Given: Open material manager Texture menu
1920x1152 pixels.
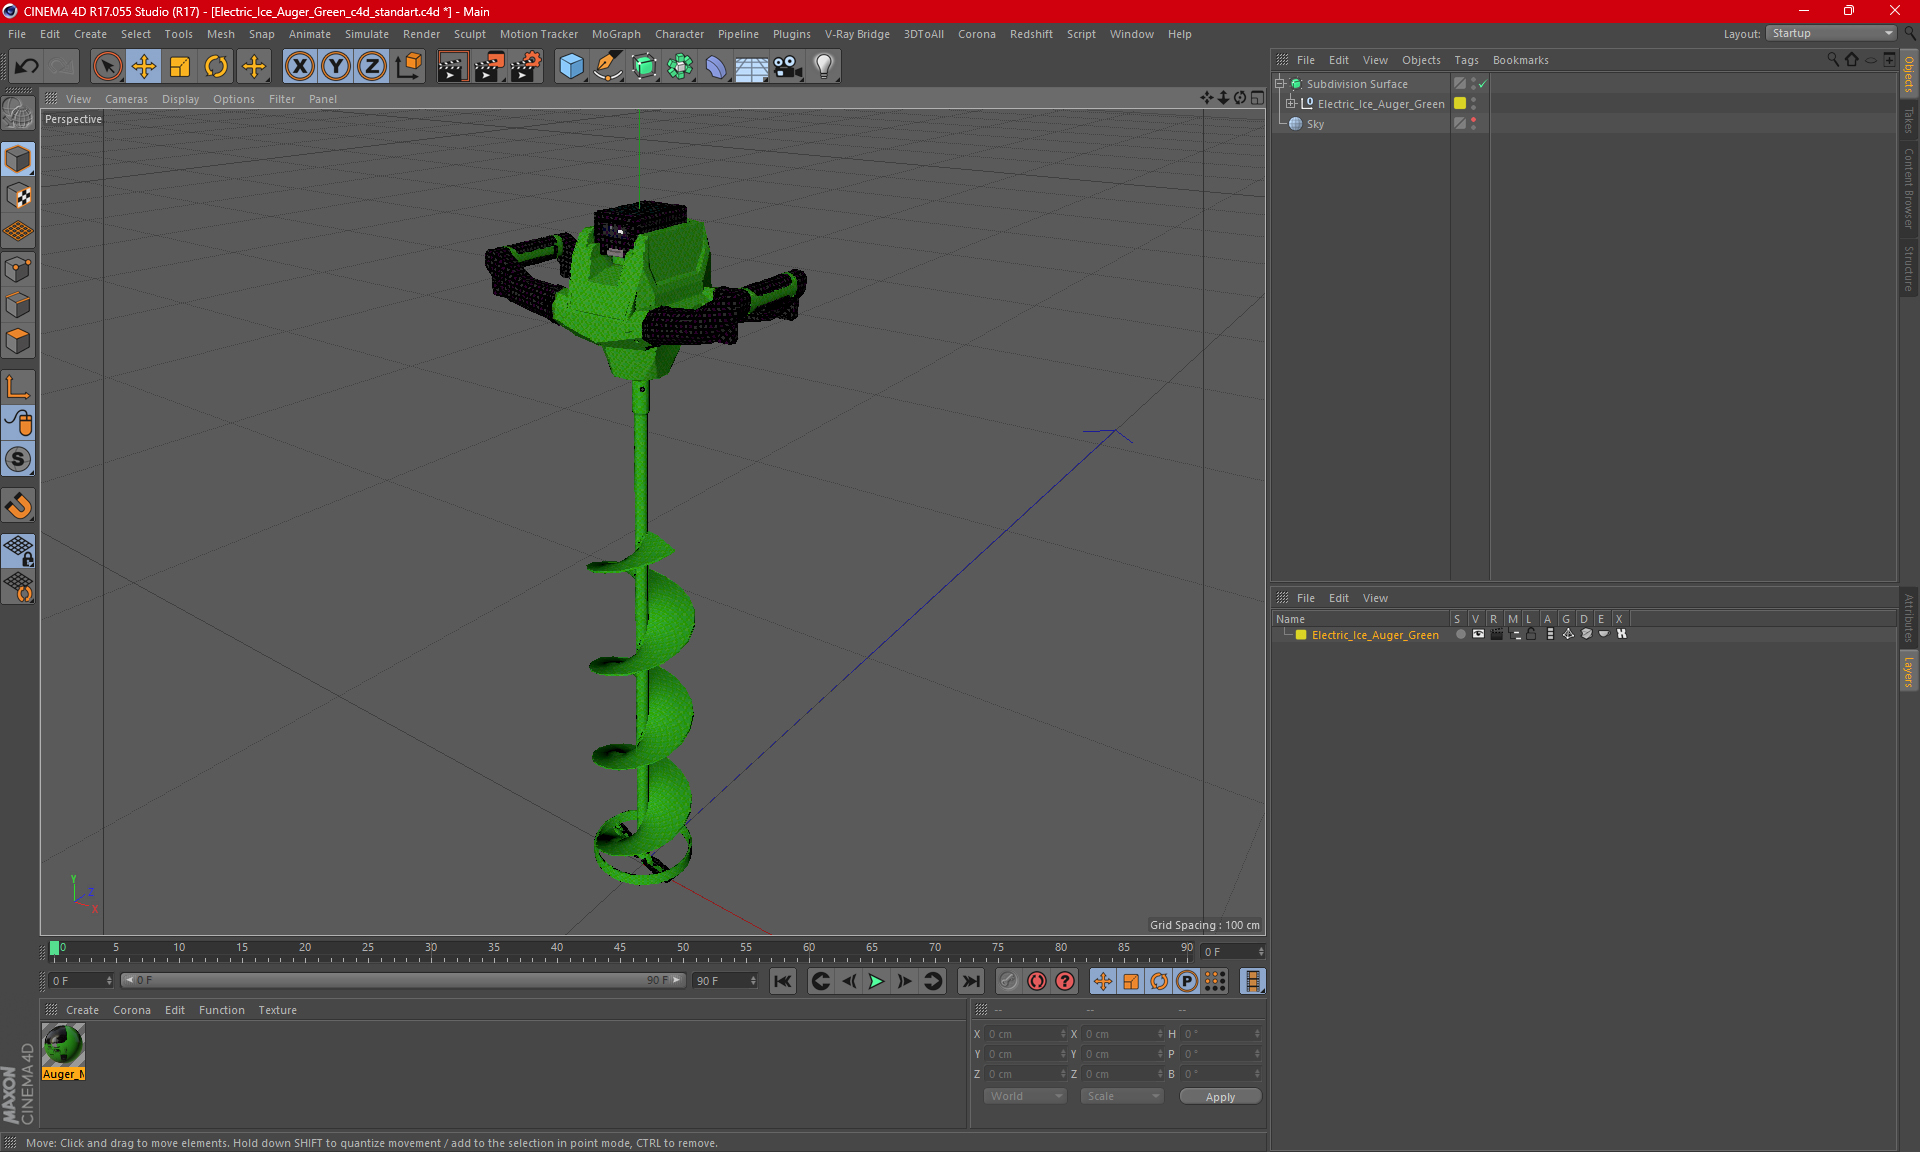Looking at the screenshot, I should 277,1010.
